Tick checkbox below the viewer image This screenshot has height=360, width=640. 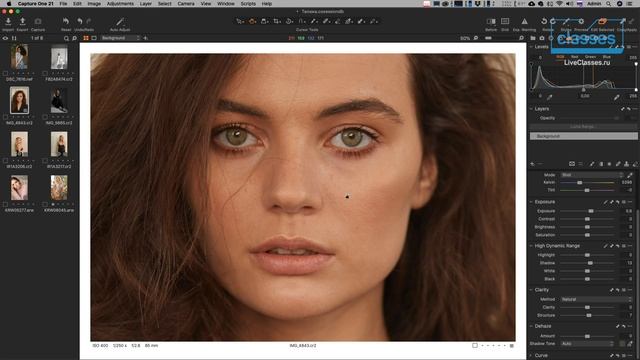point(475,345)
